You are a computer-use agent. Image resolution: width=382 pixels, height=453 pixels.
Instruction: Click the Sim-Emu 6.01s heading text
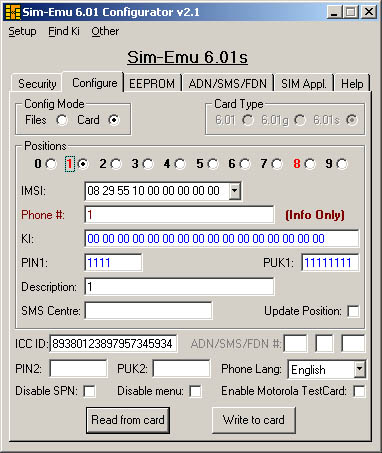[x=187, y=57]
